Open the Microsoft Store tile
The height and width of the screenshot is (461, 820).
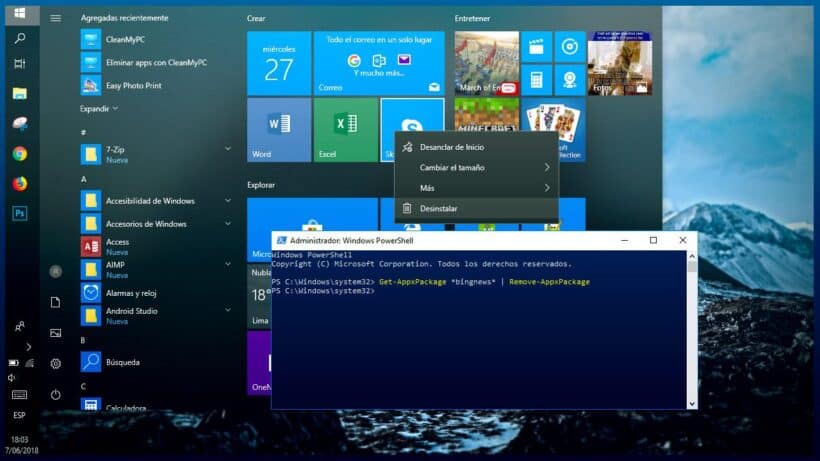312,214
